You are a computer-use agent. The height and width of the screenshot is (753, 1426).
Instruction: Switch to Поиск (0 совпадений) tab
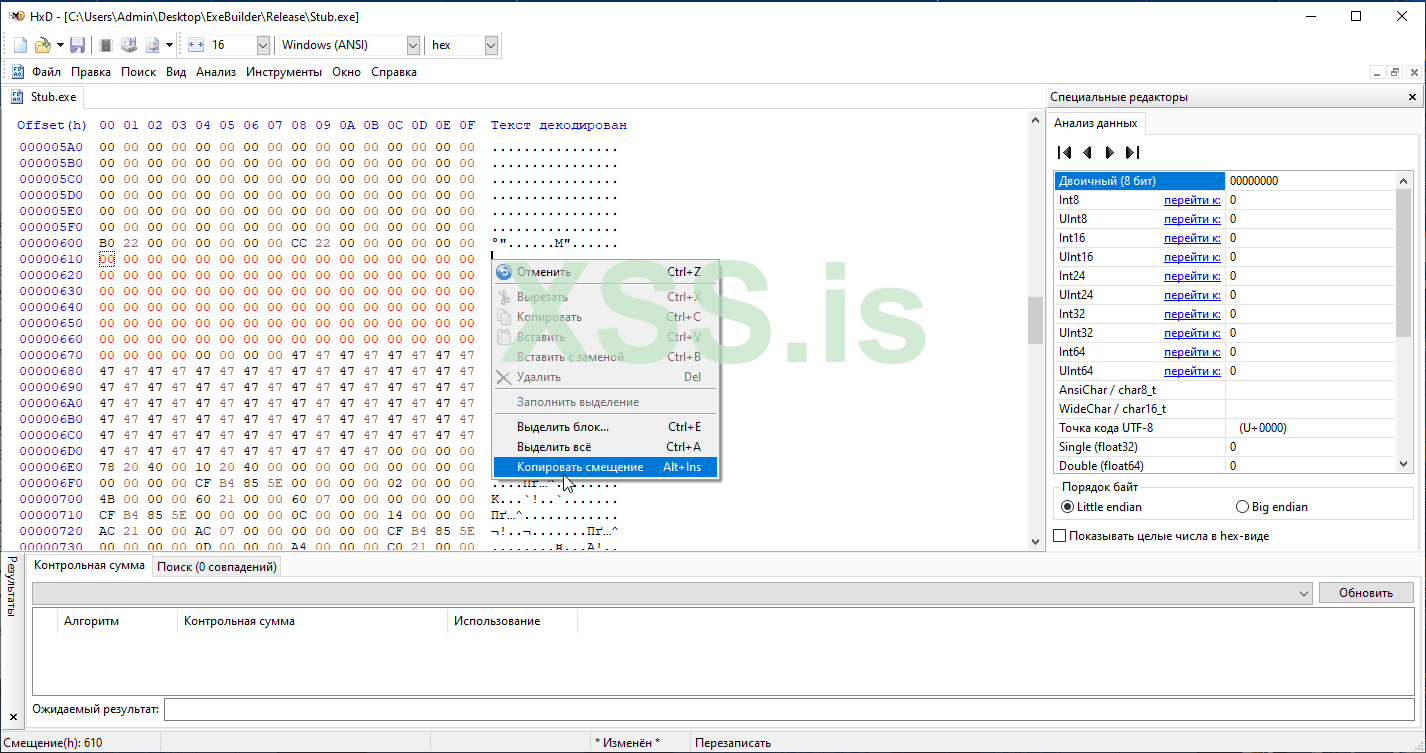pos(216,567)
